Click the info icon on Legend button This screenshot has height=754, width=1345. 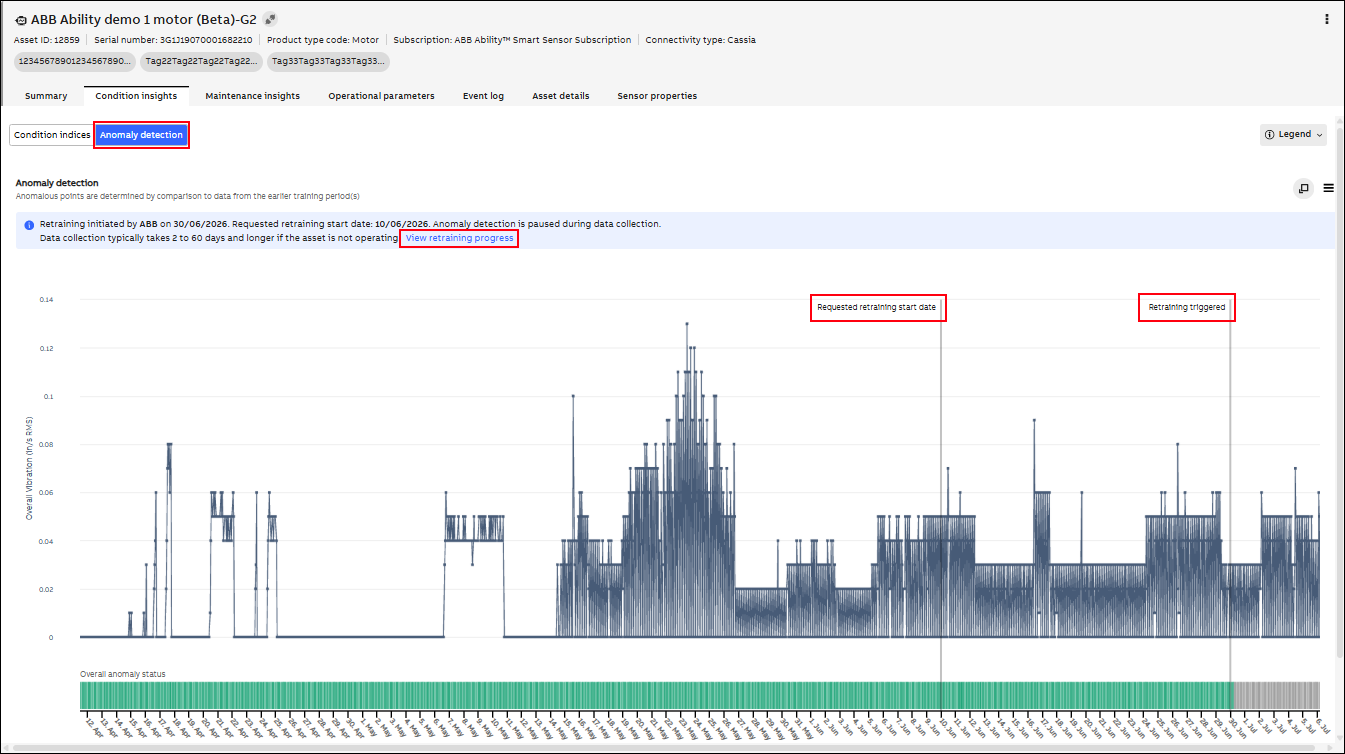coord(1270,135)
